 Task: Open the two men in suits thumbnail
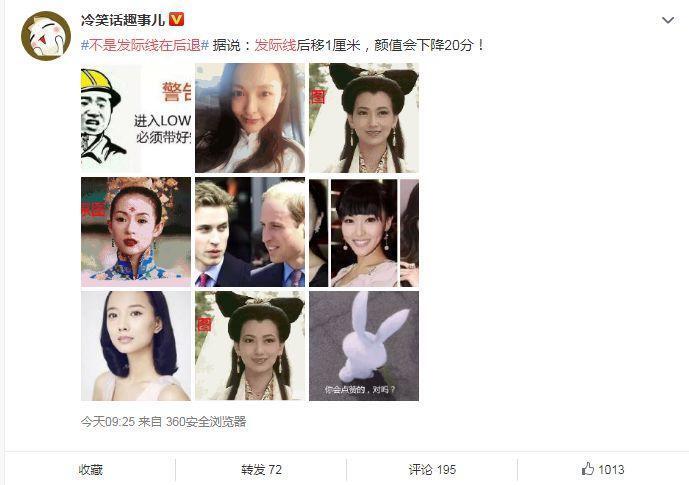[x=250, y=232]
